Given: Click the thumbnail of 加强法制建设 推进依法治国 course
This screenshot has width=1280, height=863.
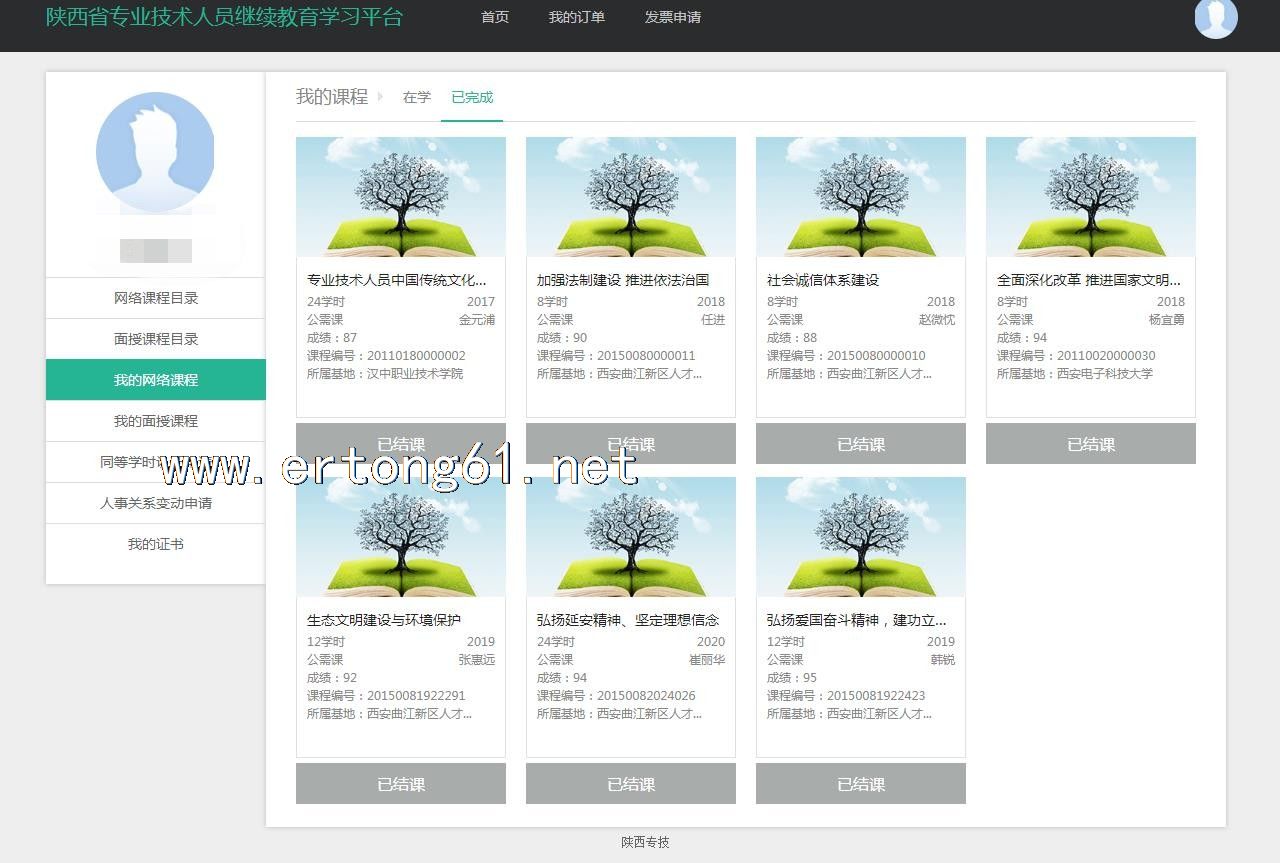Looking at the screenshot, I should click(x=631, y=197).
